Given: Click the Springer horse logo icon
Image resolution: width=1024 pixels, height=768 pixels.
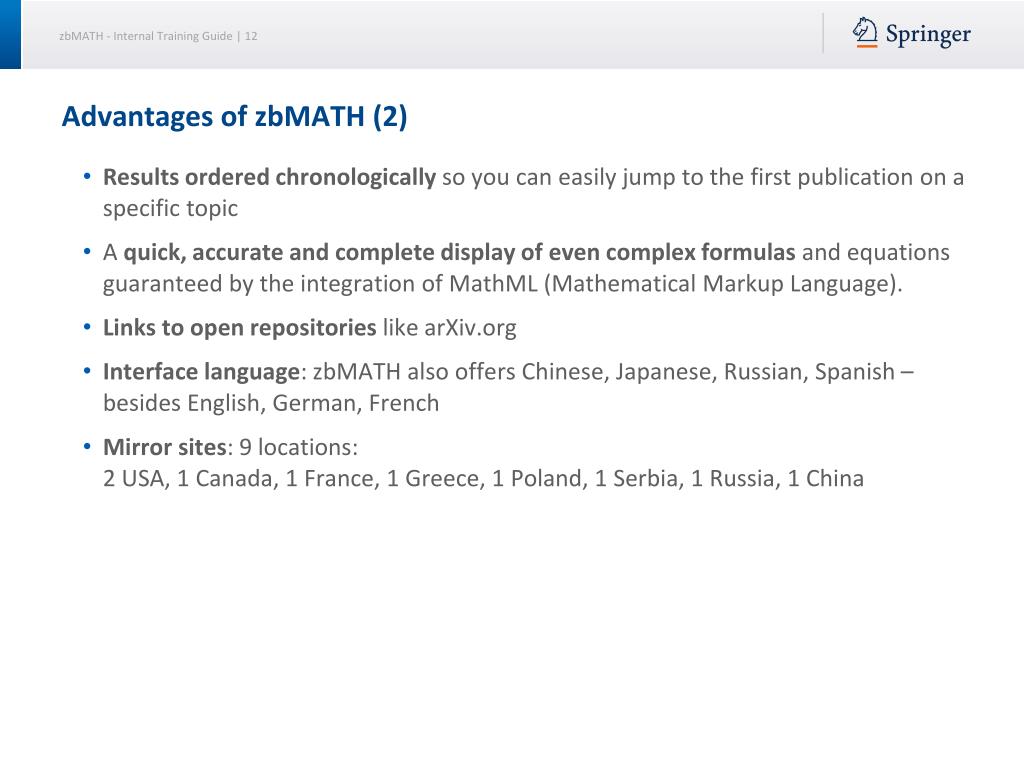Looking at the screenshot, I should 865,33.
